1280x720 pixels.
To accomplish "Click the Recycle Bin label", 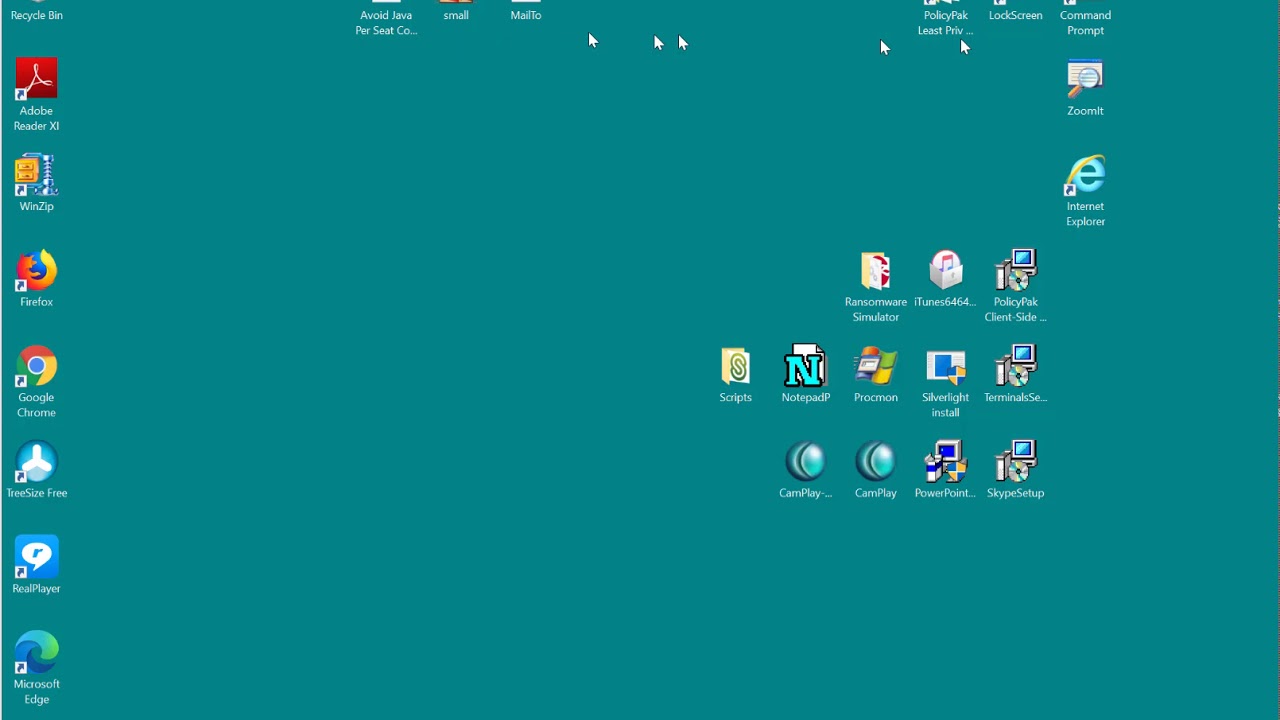I will (x=36, y=15).
